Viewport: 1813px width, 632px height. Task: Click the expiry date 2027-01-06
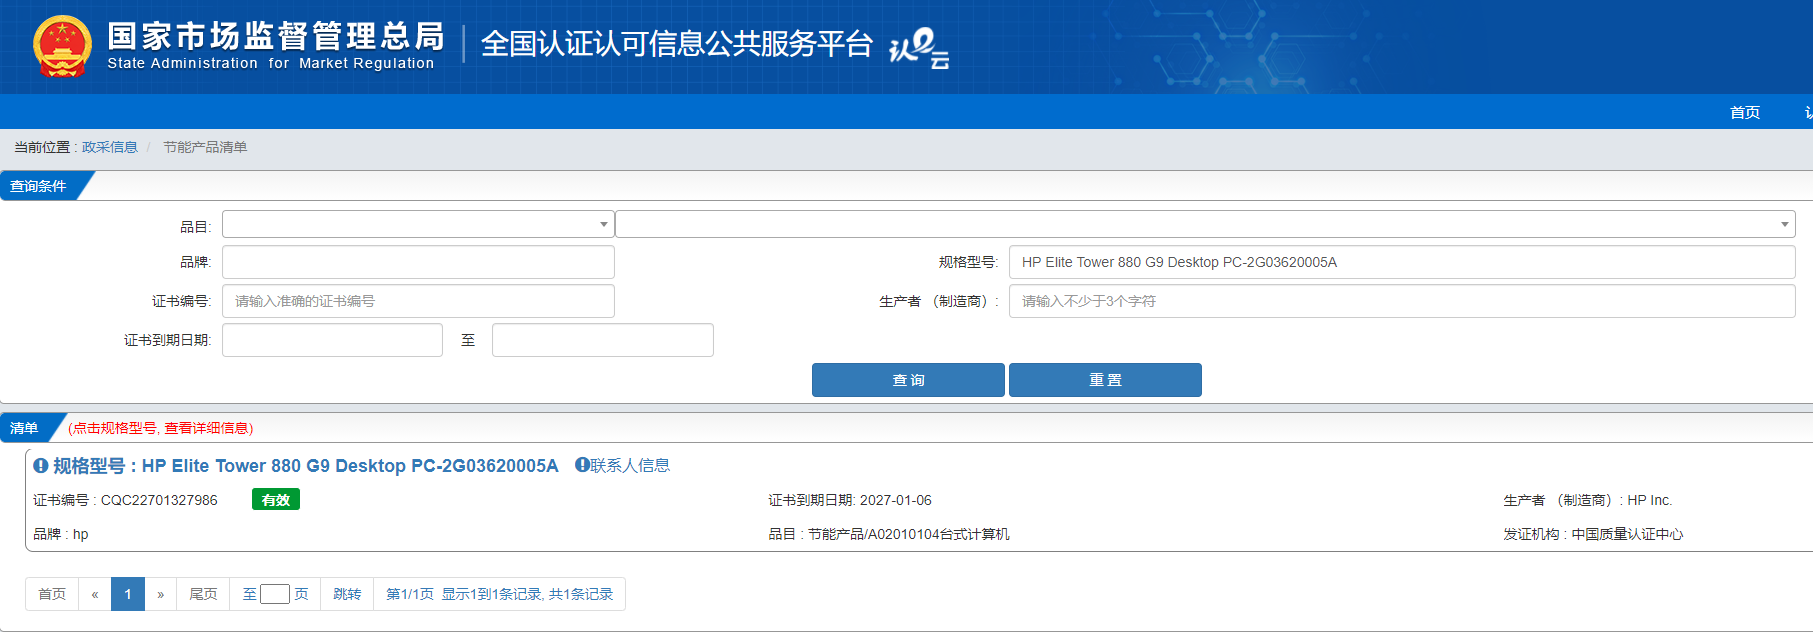(x=895, y=500)
